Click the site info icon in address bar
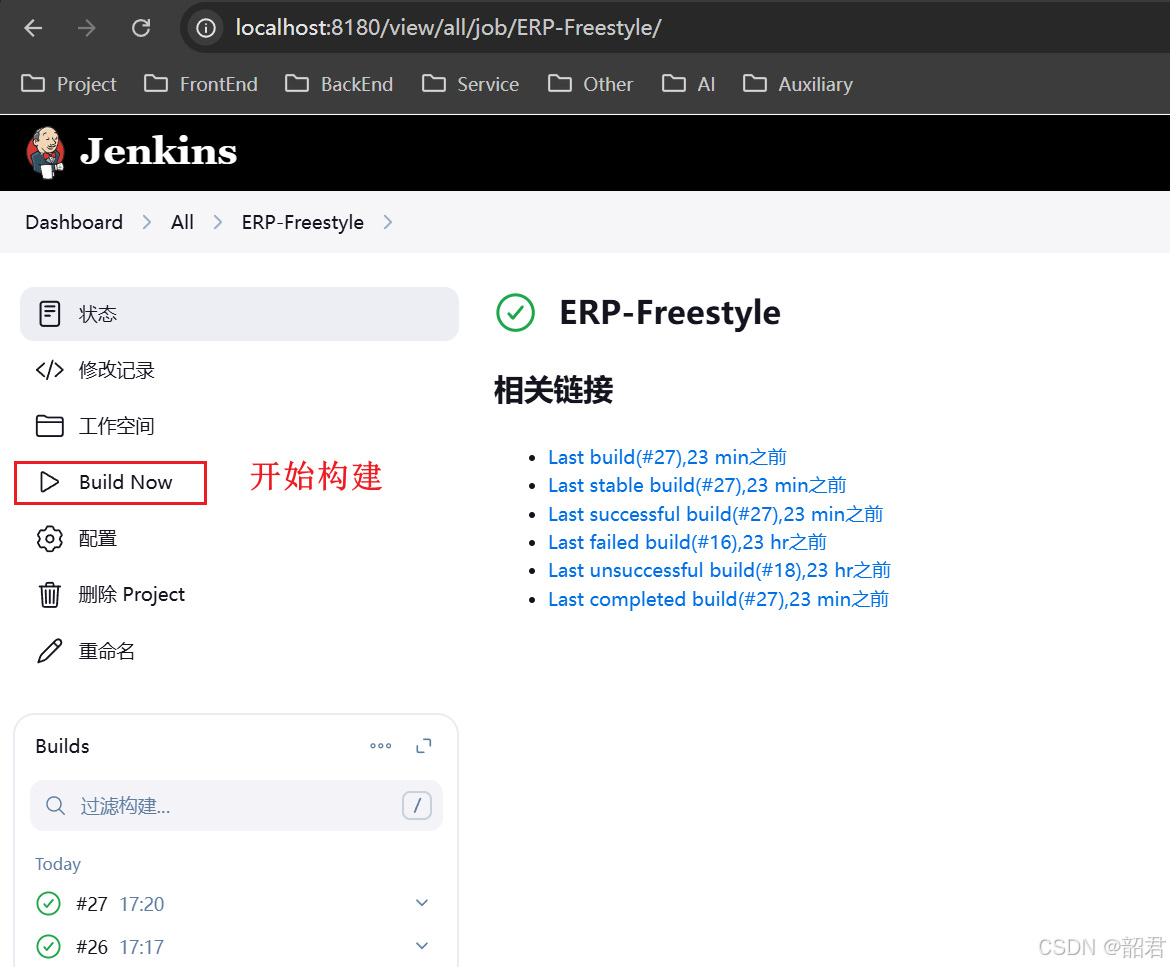1170x967 pixels. (206, 28)
